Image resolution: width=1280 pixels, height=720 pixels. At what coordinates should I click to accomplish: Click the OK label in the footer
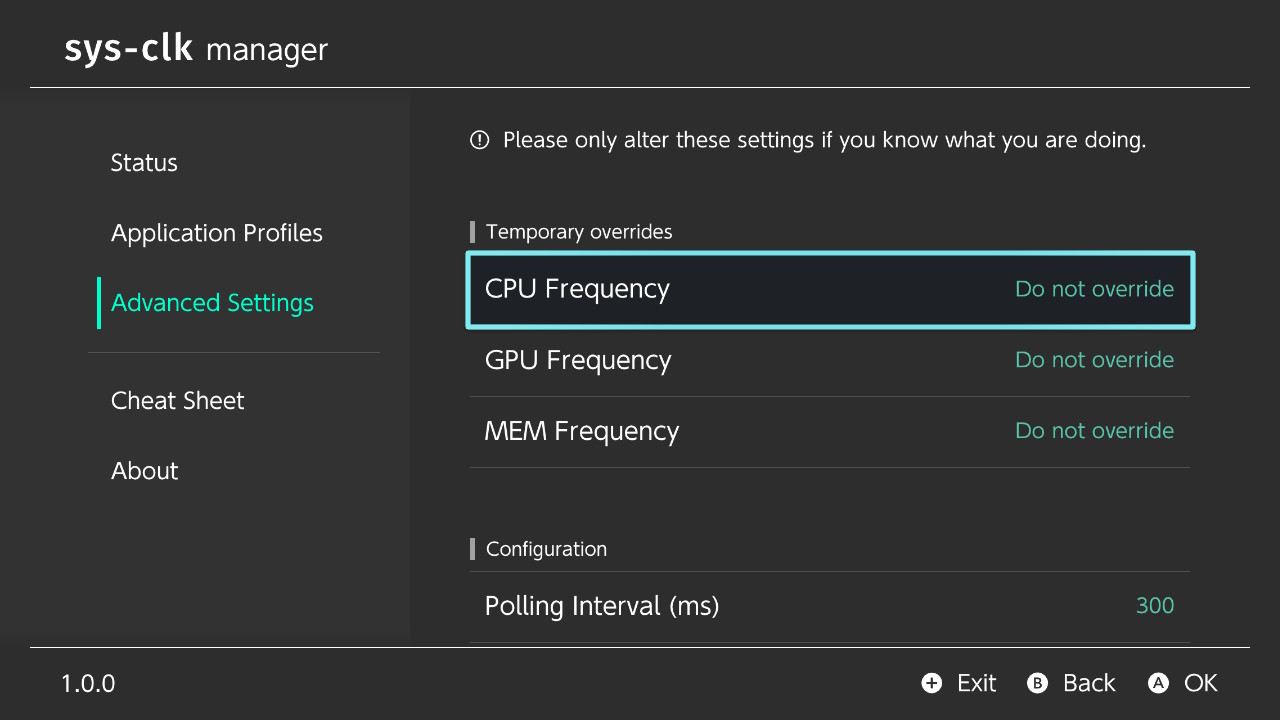tap(1199, 683)
